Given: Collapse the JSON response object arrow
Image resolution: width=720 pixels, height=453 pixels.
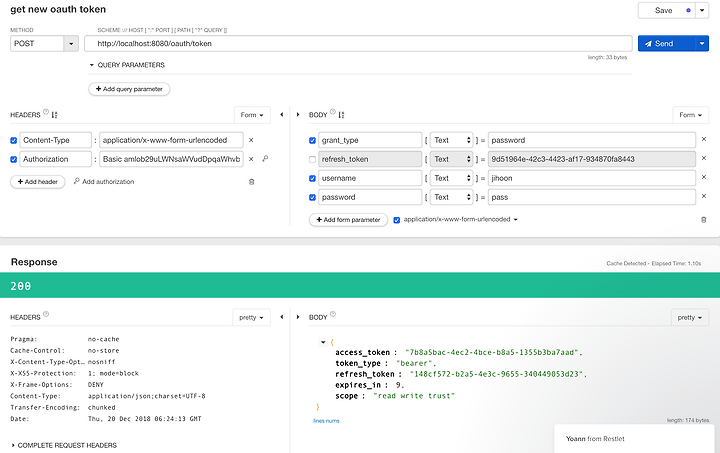Looking at the screenshot, I should tap(323, 342).
